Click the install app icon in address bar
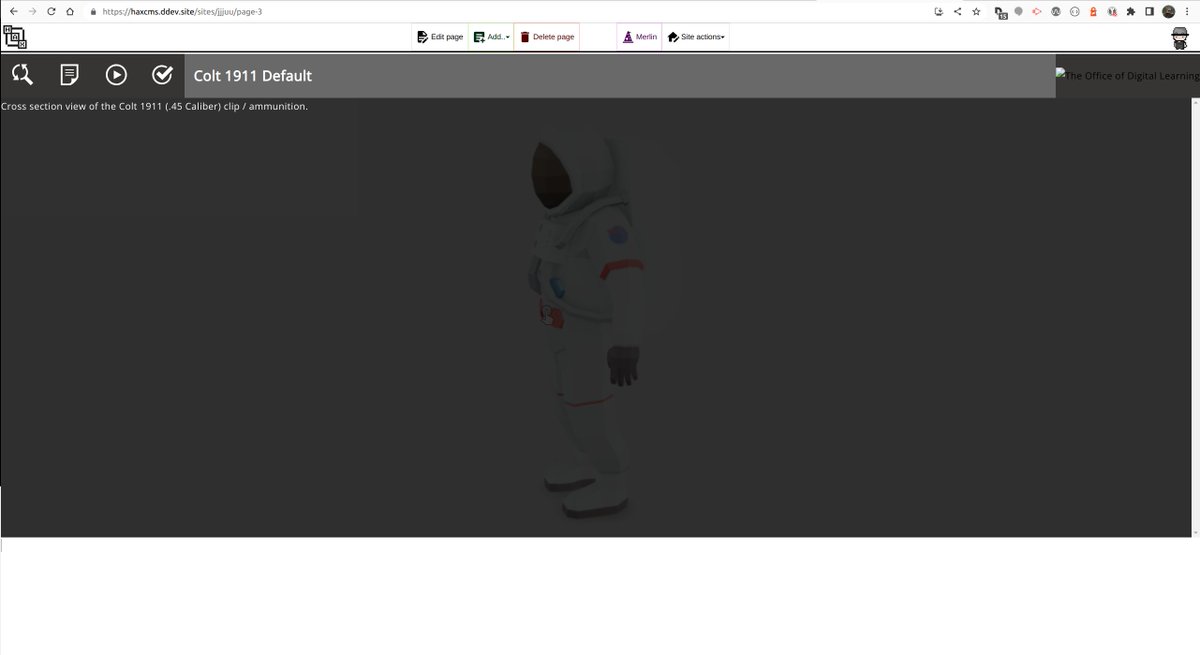This screenshot has height=655, width=1200. pos(938,12)
